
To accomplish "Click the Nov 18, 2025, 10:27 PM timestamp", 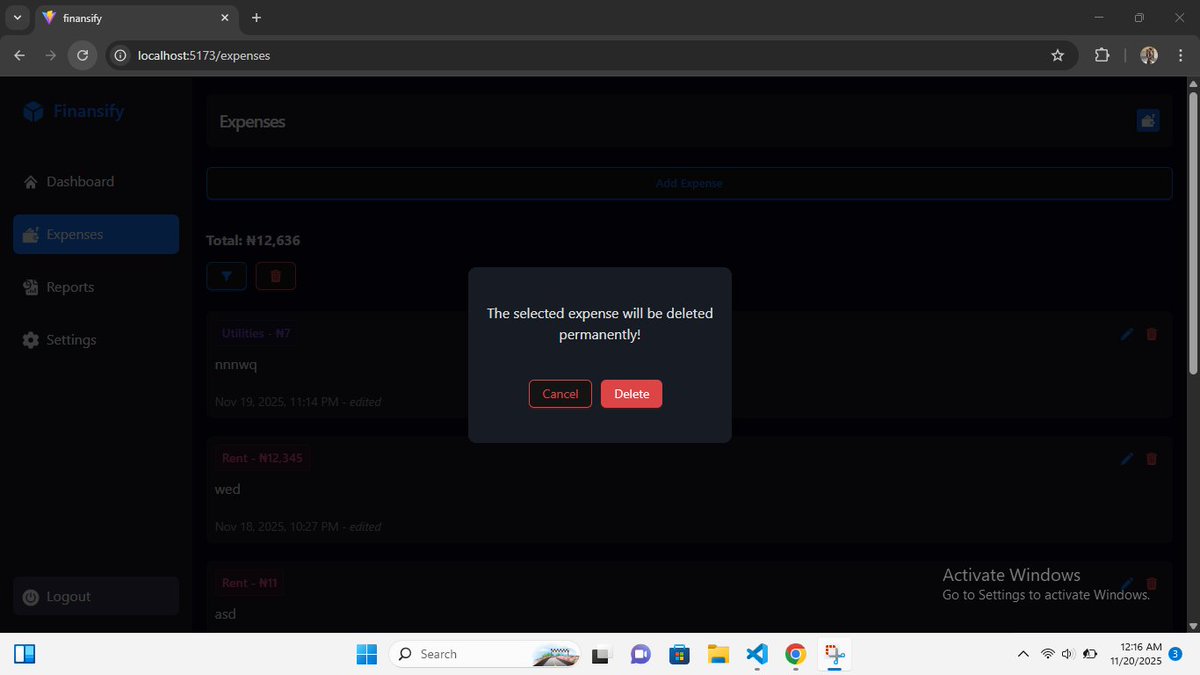I will click(275, 526).
